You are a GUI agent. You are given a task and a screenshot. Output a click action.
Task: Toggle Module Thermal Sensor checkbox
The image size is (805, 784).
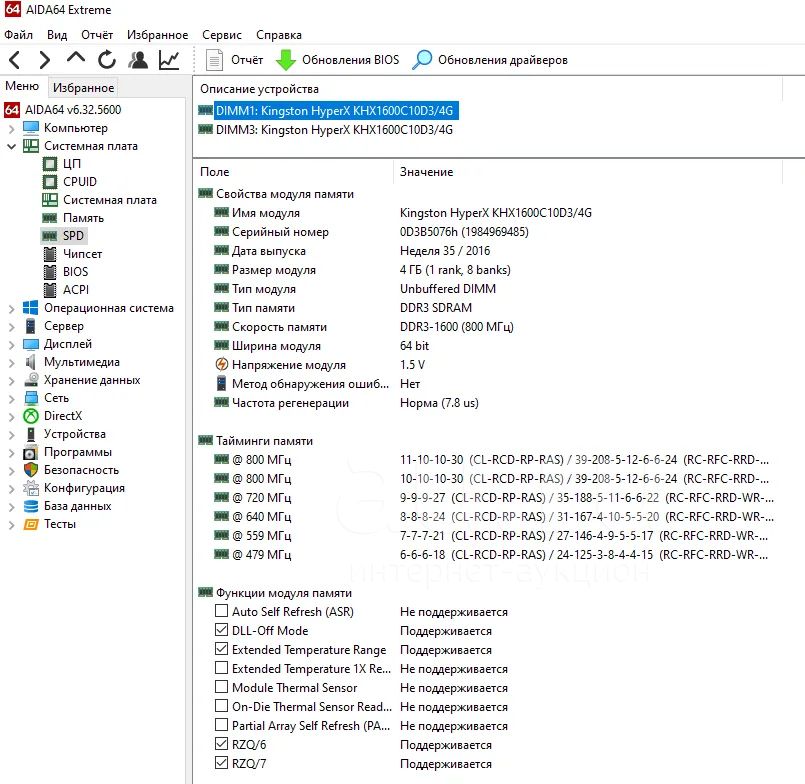pos(221,687)
